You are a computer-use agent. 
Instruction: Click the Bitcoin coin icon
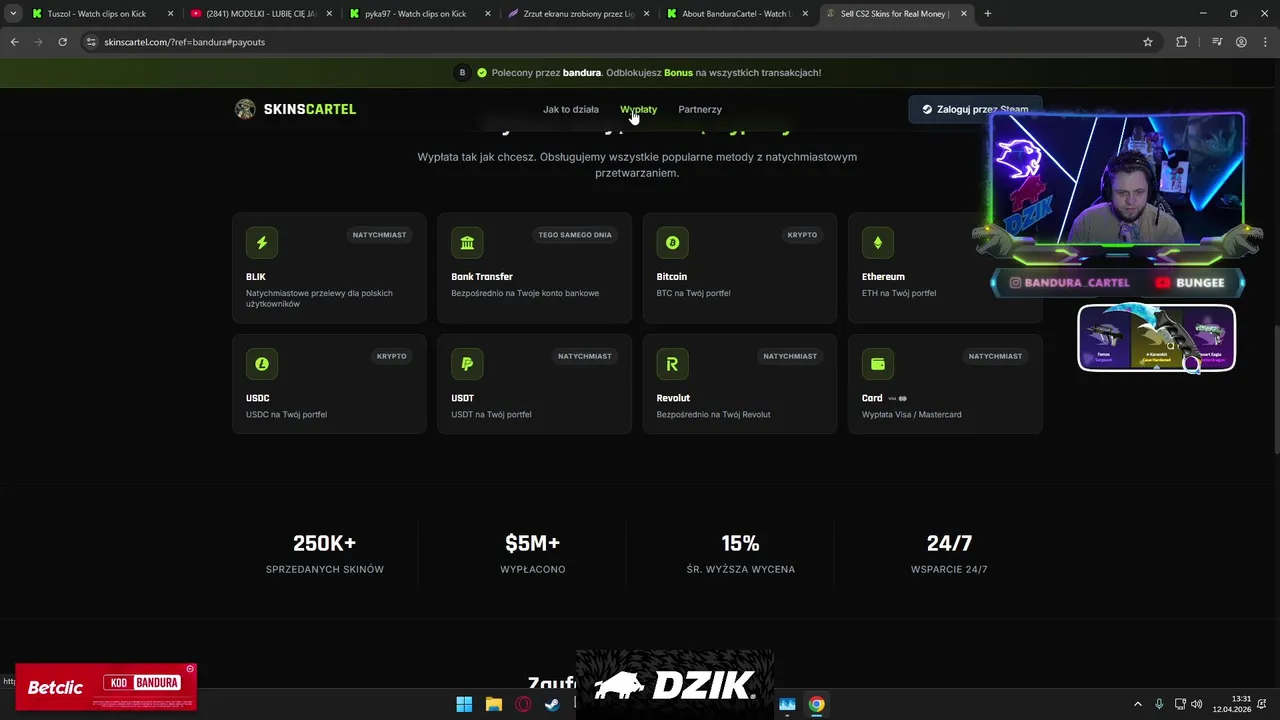(x=672, y=242)
